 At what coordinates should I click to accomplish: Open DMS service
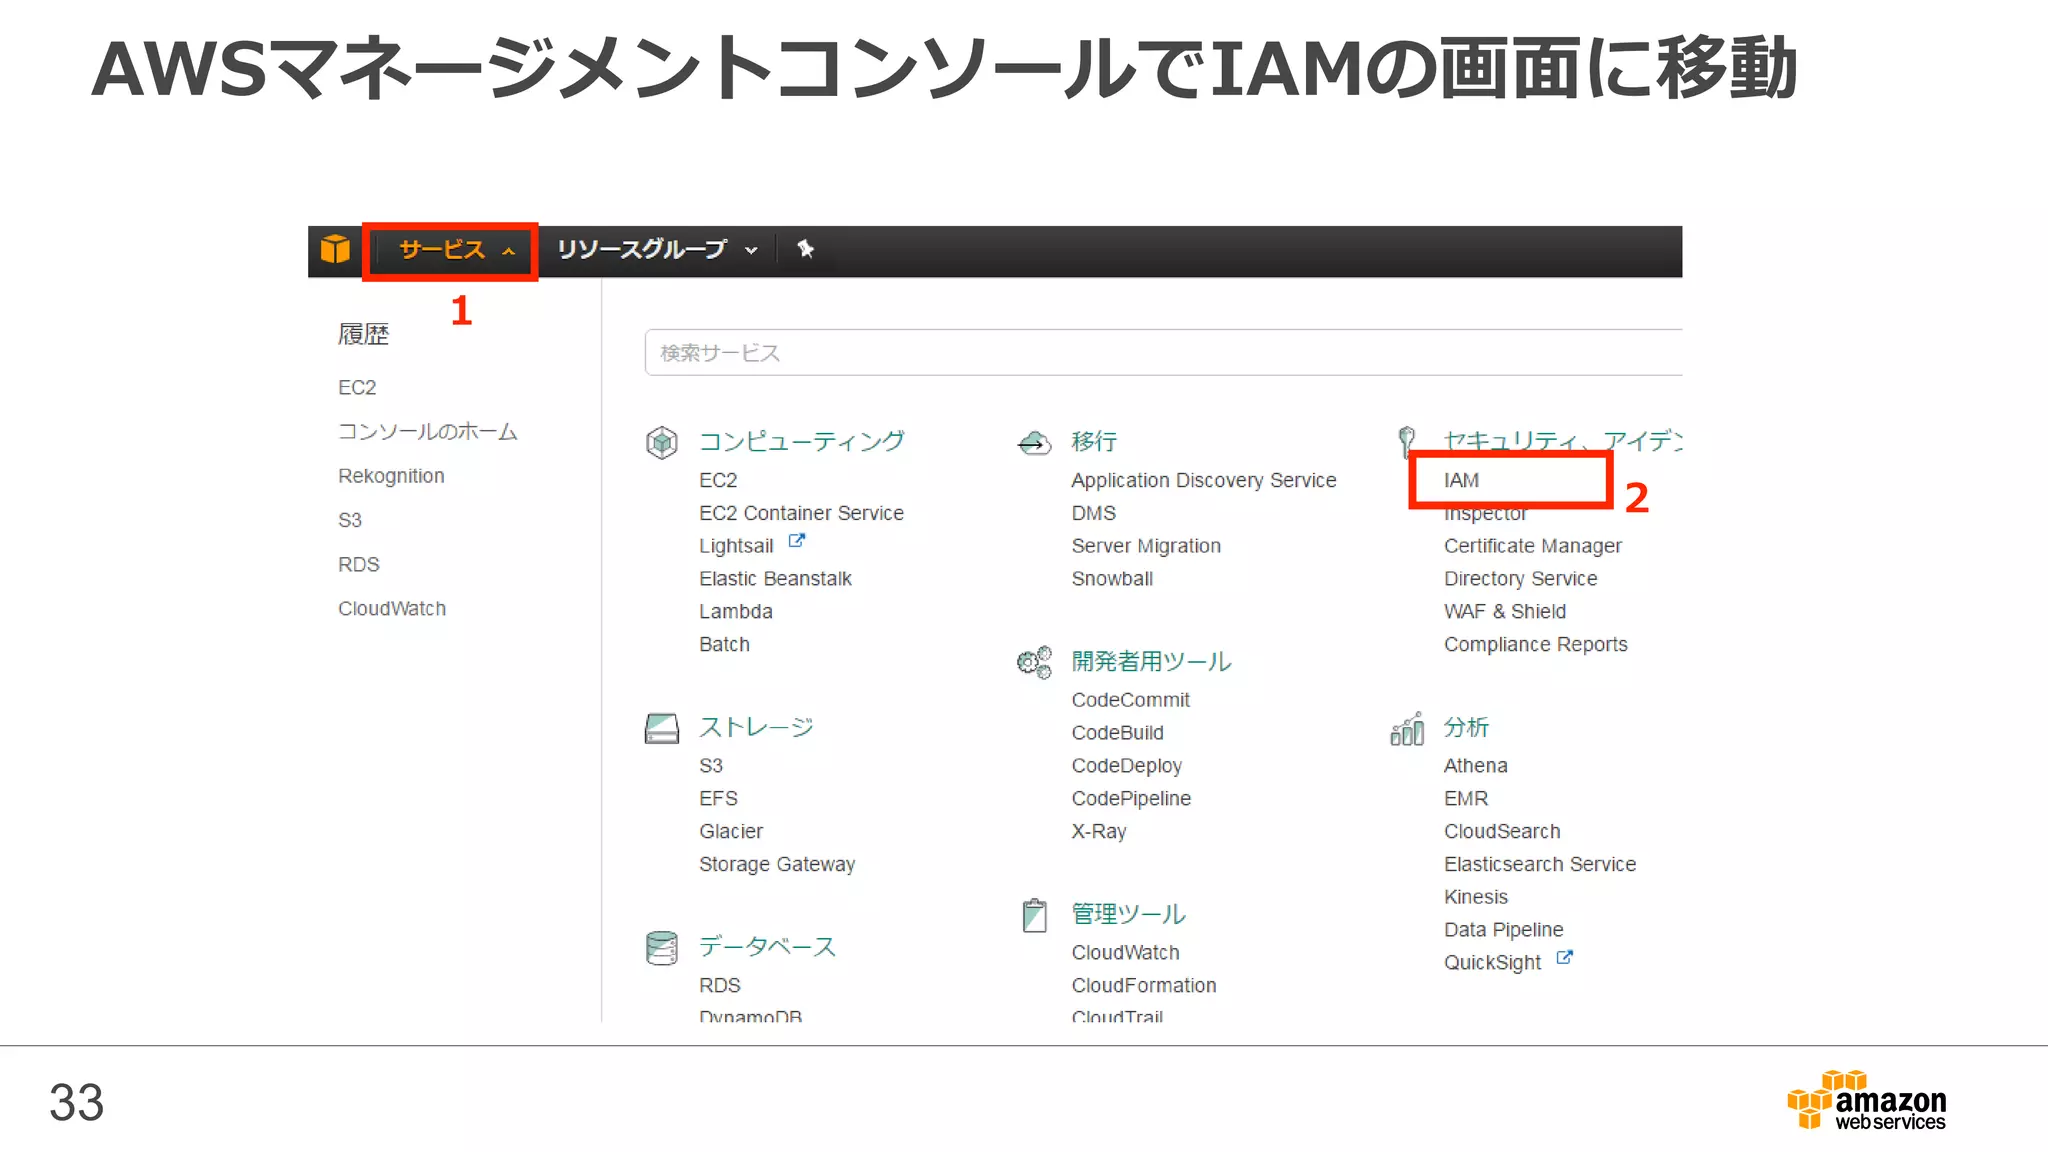[1093, 513]
